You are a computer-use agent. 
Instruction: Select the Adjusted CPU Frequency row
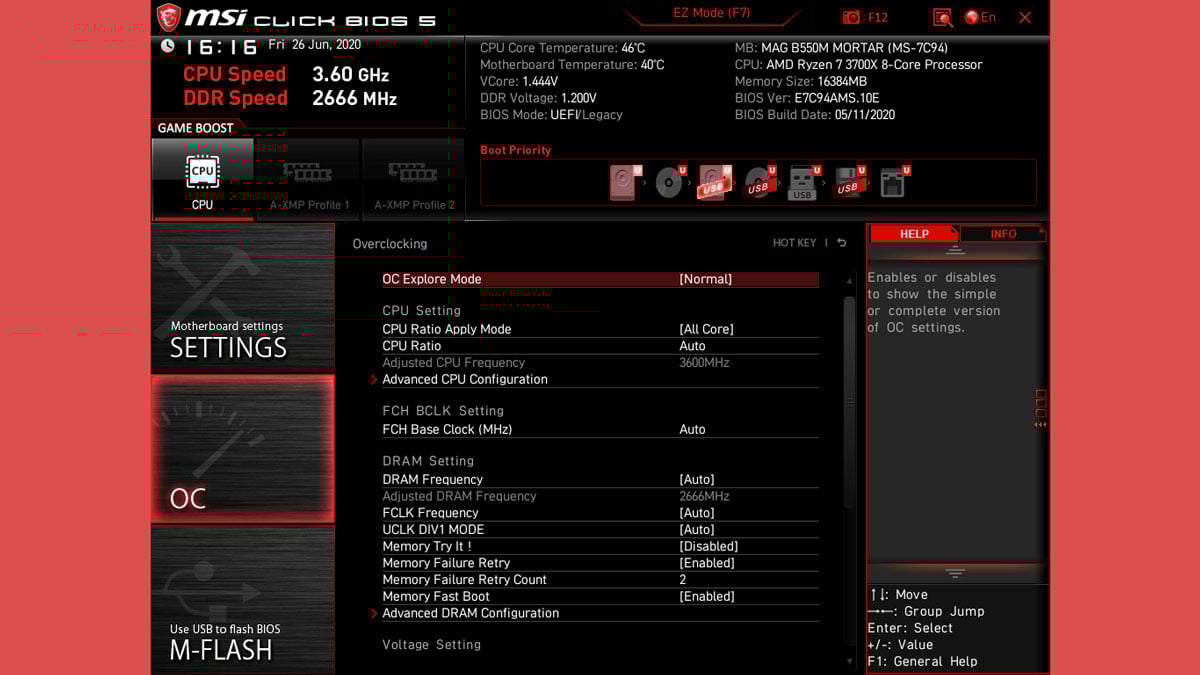(x=600, y=363)
